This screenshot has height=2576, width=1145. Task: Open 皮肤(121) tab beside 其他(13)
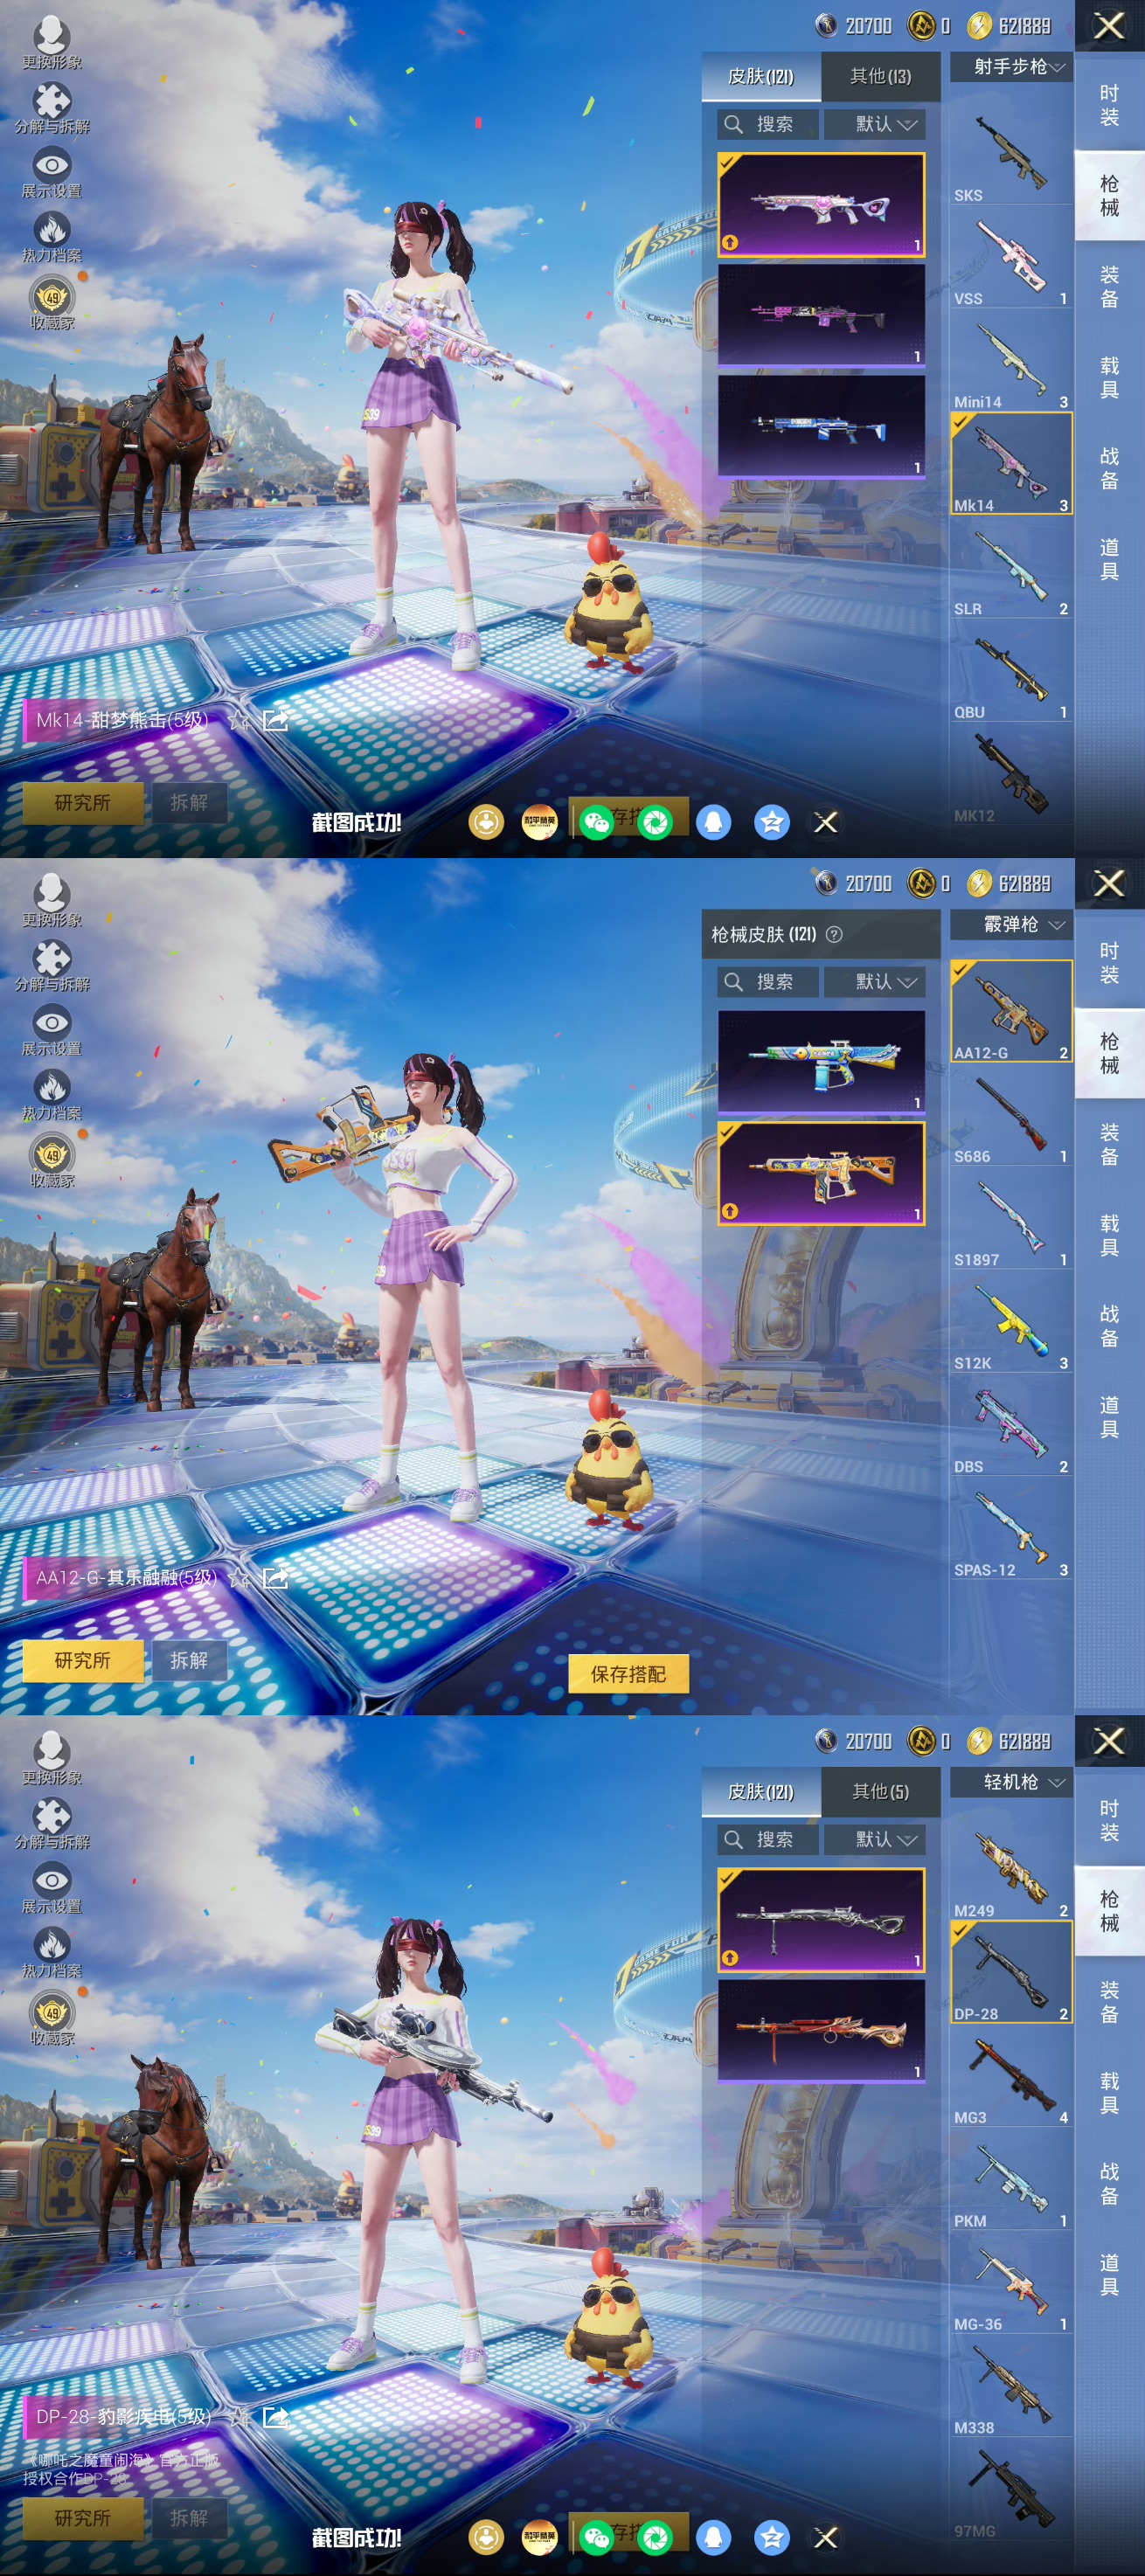click(761, 76)
